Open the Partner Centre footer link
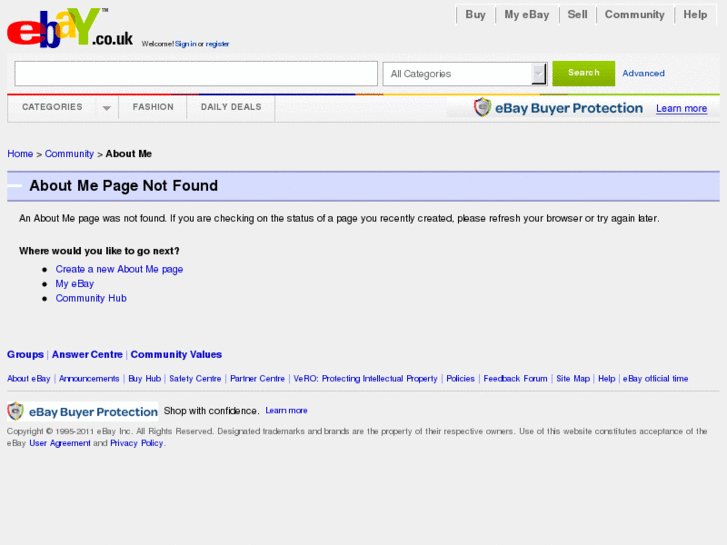Screen dimensions: 727x545 pos(257,378)
